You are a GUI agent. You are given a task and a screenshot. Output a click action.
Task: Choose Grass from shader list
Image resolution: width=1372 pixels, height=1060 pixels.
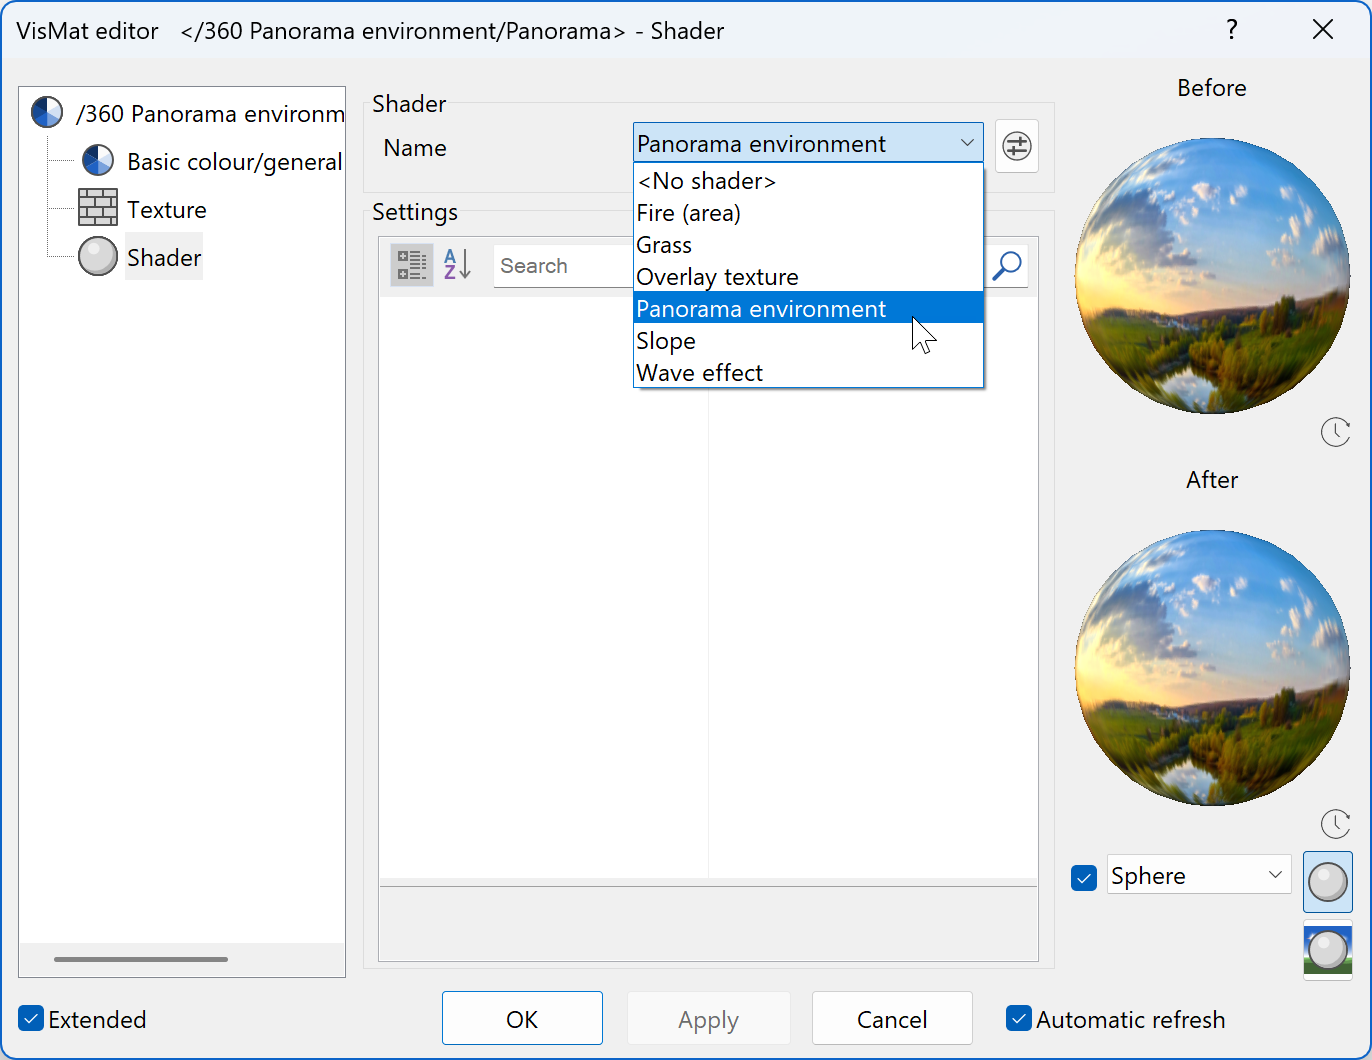[664, 245]
